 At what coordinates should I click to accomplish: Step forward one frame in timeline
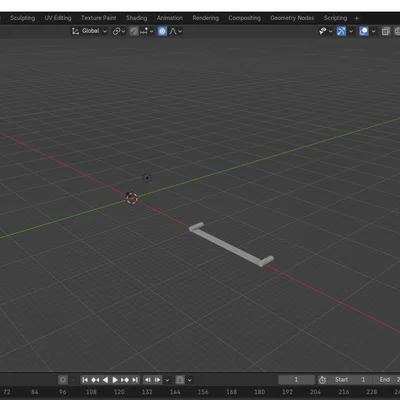157,380
